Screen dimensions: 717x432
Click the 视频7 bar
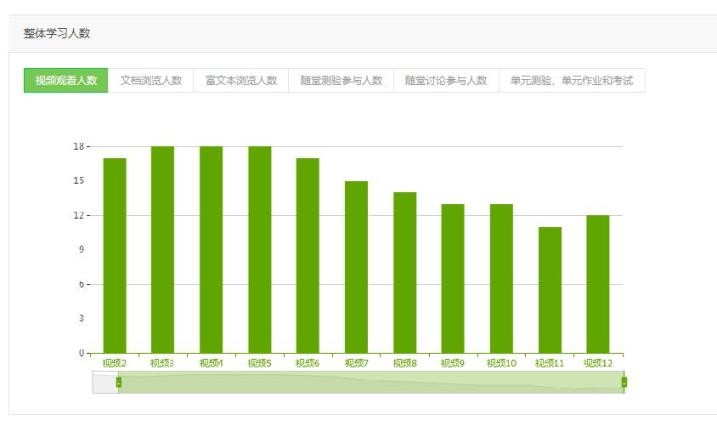tap(356, 267)
